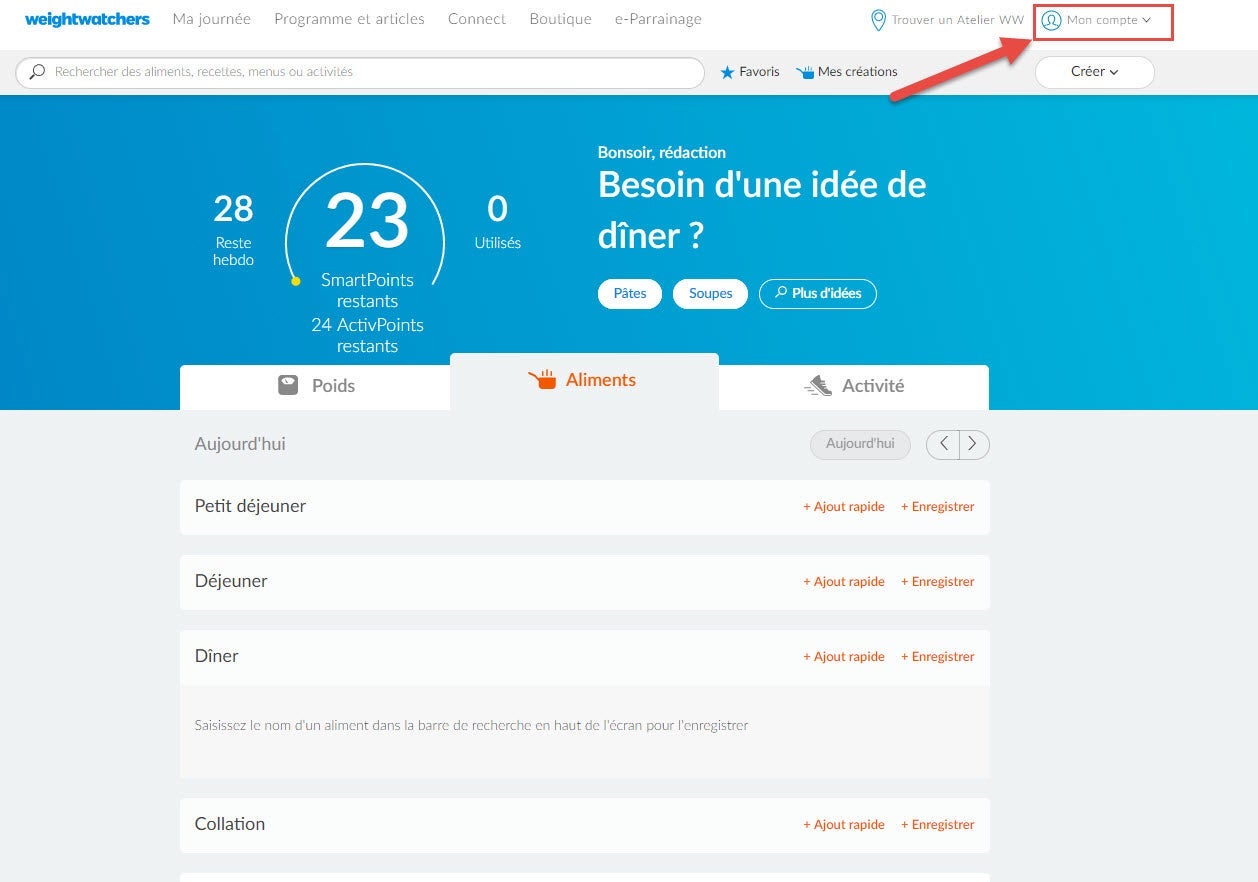Click the magnifier icon in the search bar

(38, 72)
